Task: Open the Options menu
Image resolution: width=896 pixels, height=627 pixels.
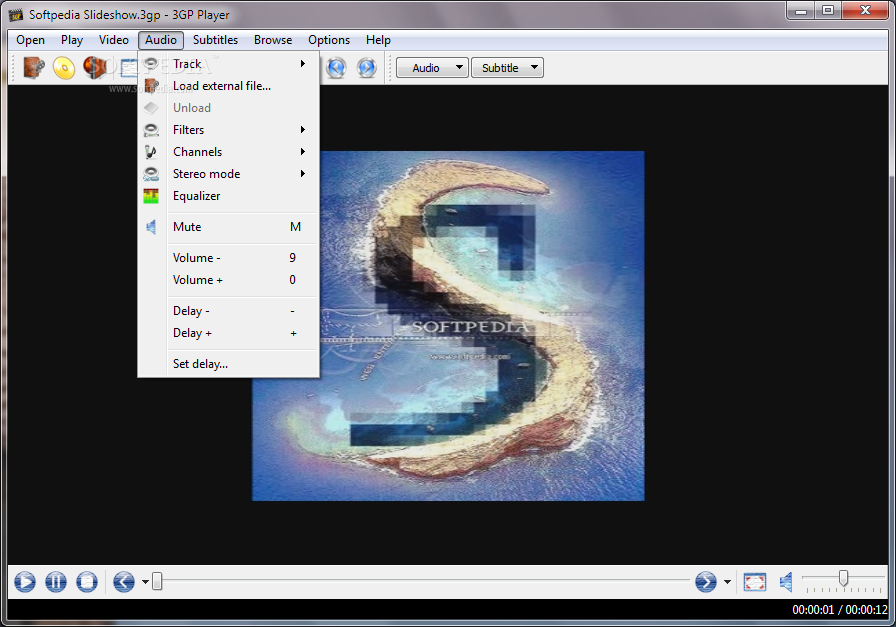Action: click(329, 40)
